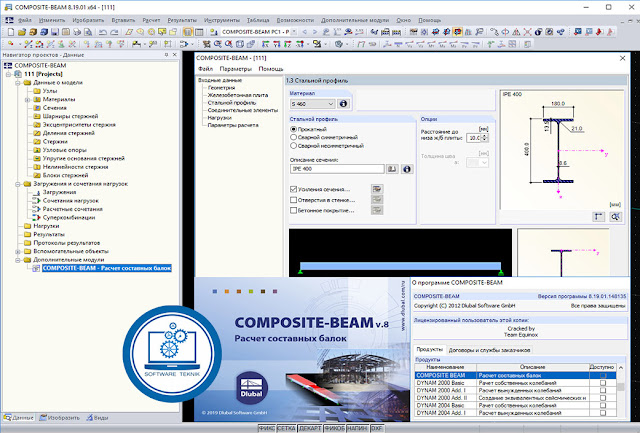Screen dimensions: 640x433
Task: Go to previous module case arrow
Action: (x=304, y=31)
